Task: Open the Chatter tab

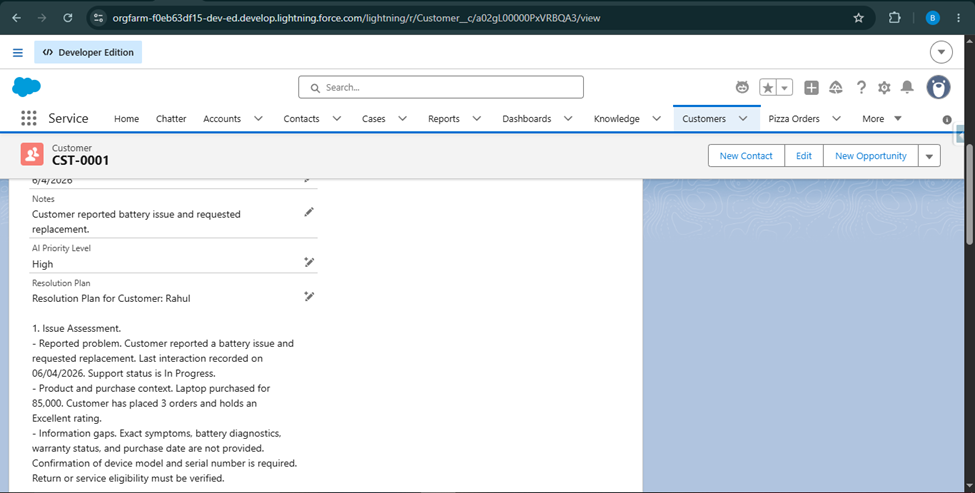Action: pyautogui.click(x=171, y=119)
